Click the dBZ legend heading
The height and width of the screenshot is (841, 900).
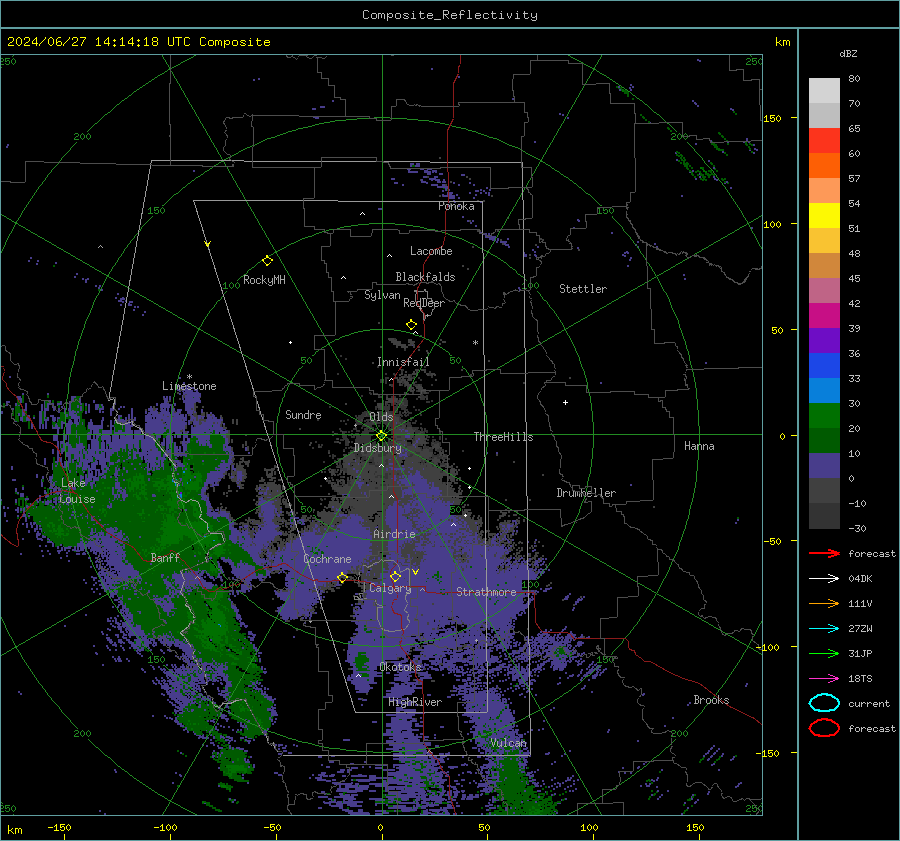(x=848, y=53)
